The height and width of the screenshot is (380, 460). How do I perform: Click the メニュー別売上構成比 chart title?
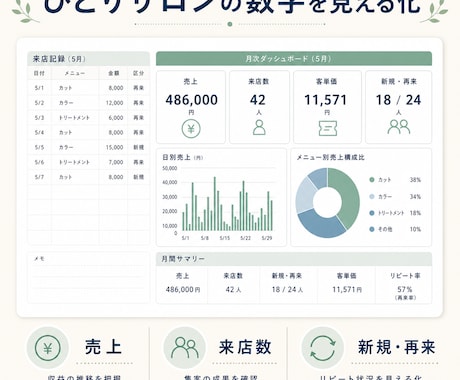(x=331, y=157)
